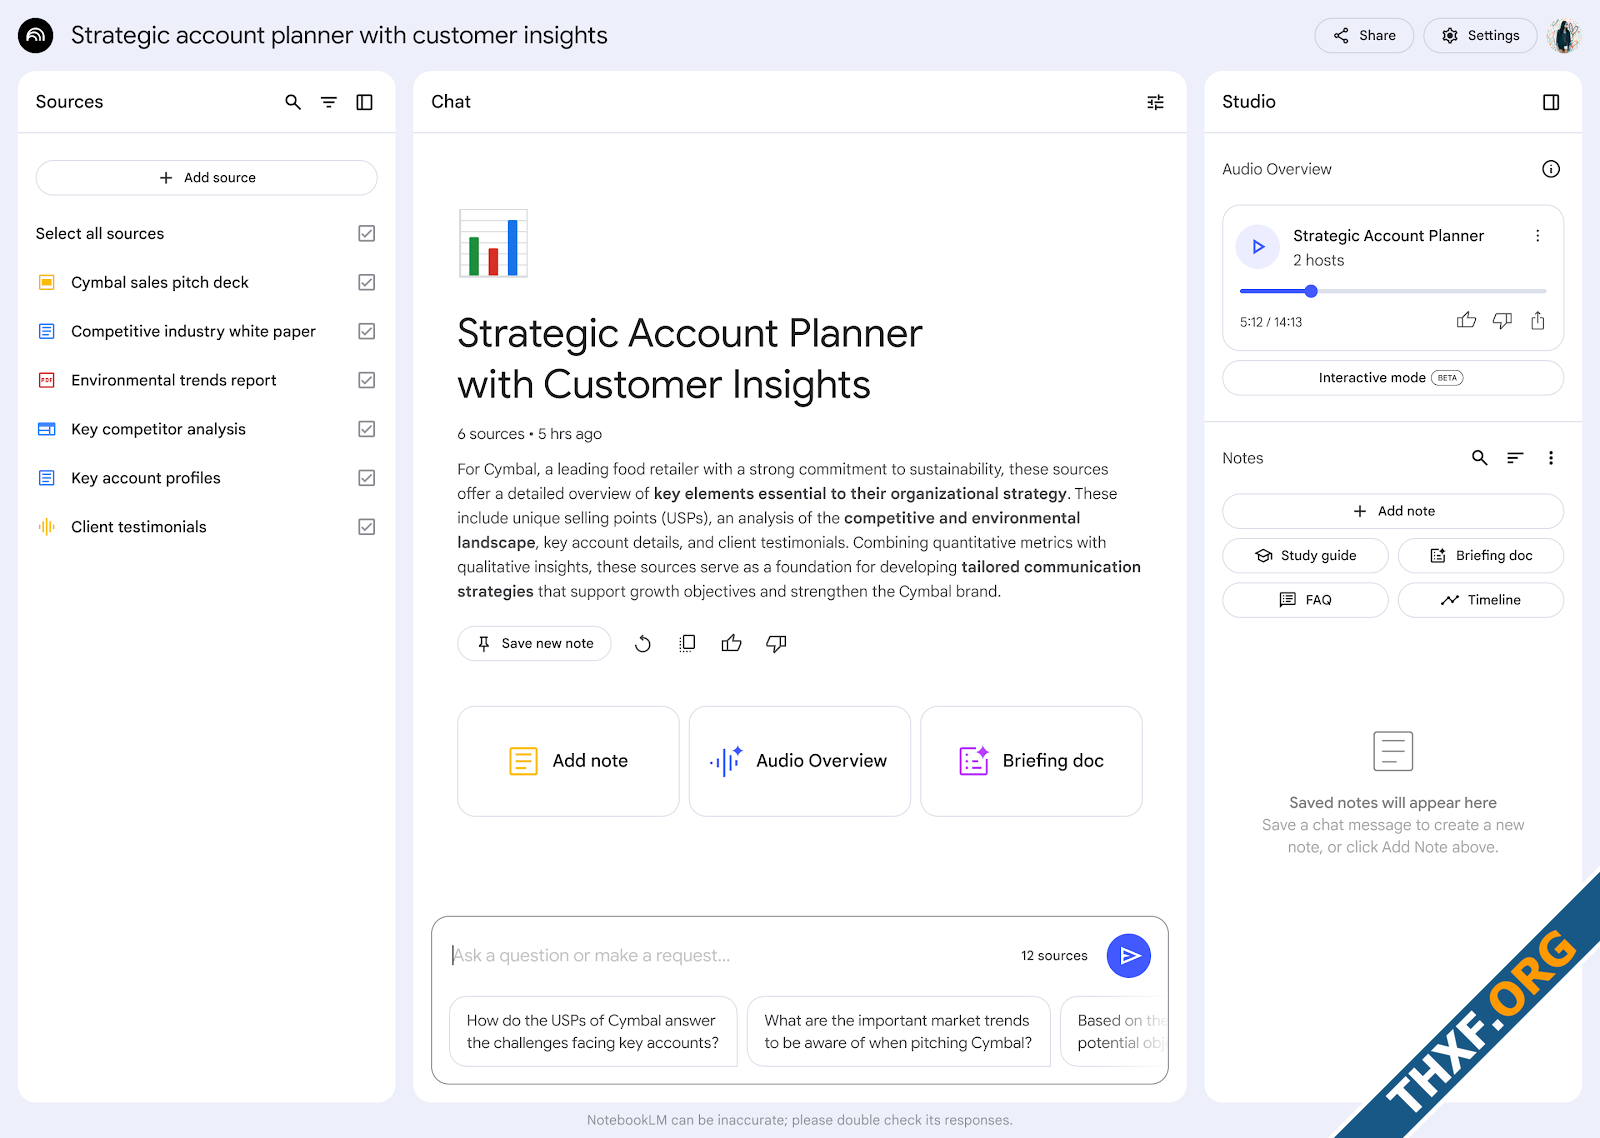1600x1138 pixels.
Task: Click the Key competitor analysis web icon
Action: [x=47, y=429]
